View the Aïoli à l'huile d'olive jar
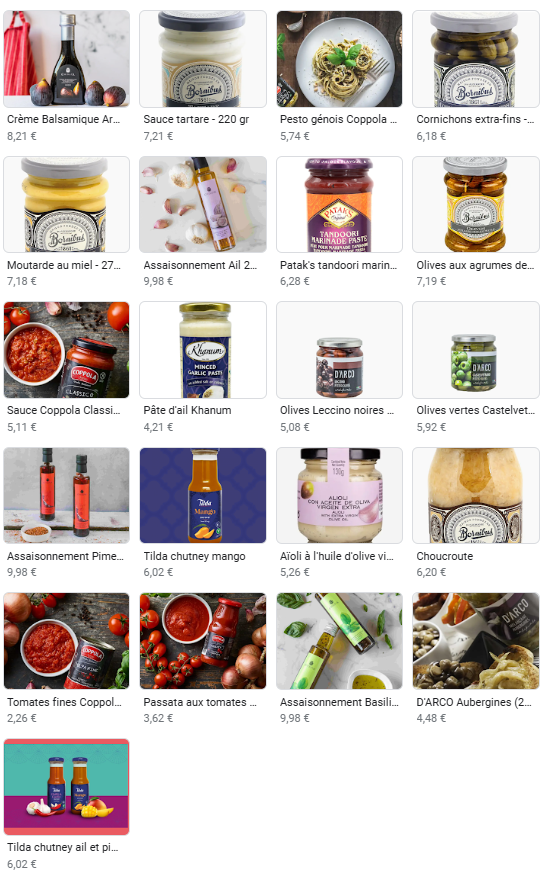The width and height of the screenshot is (542, 876). (x=339, y=496)
